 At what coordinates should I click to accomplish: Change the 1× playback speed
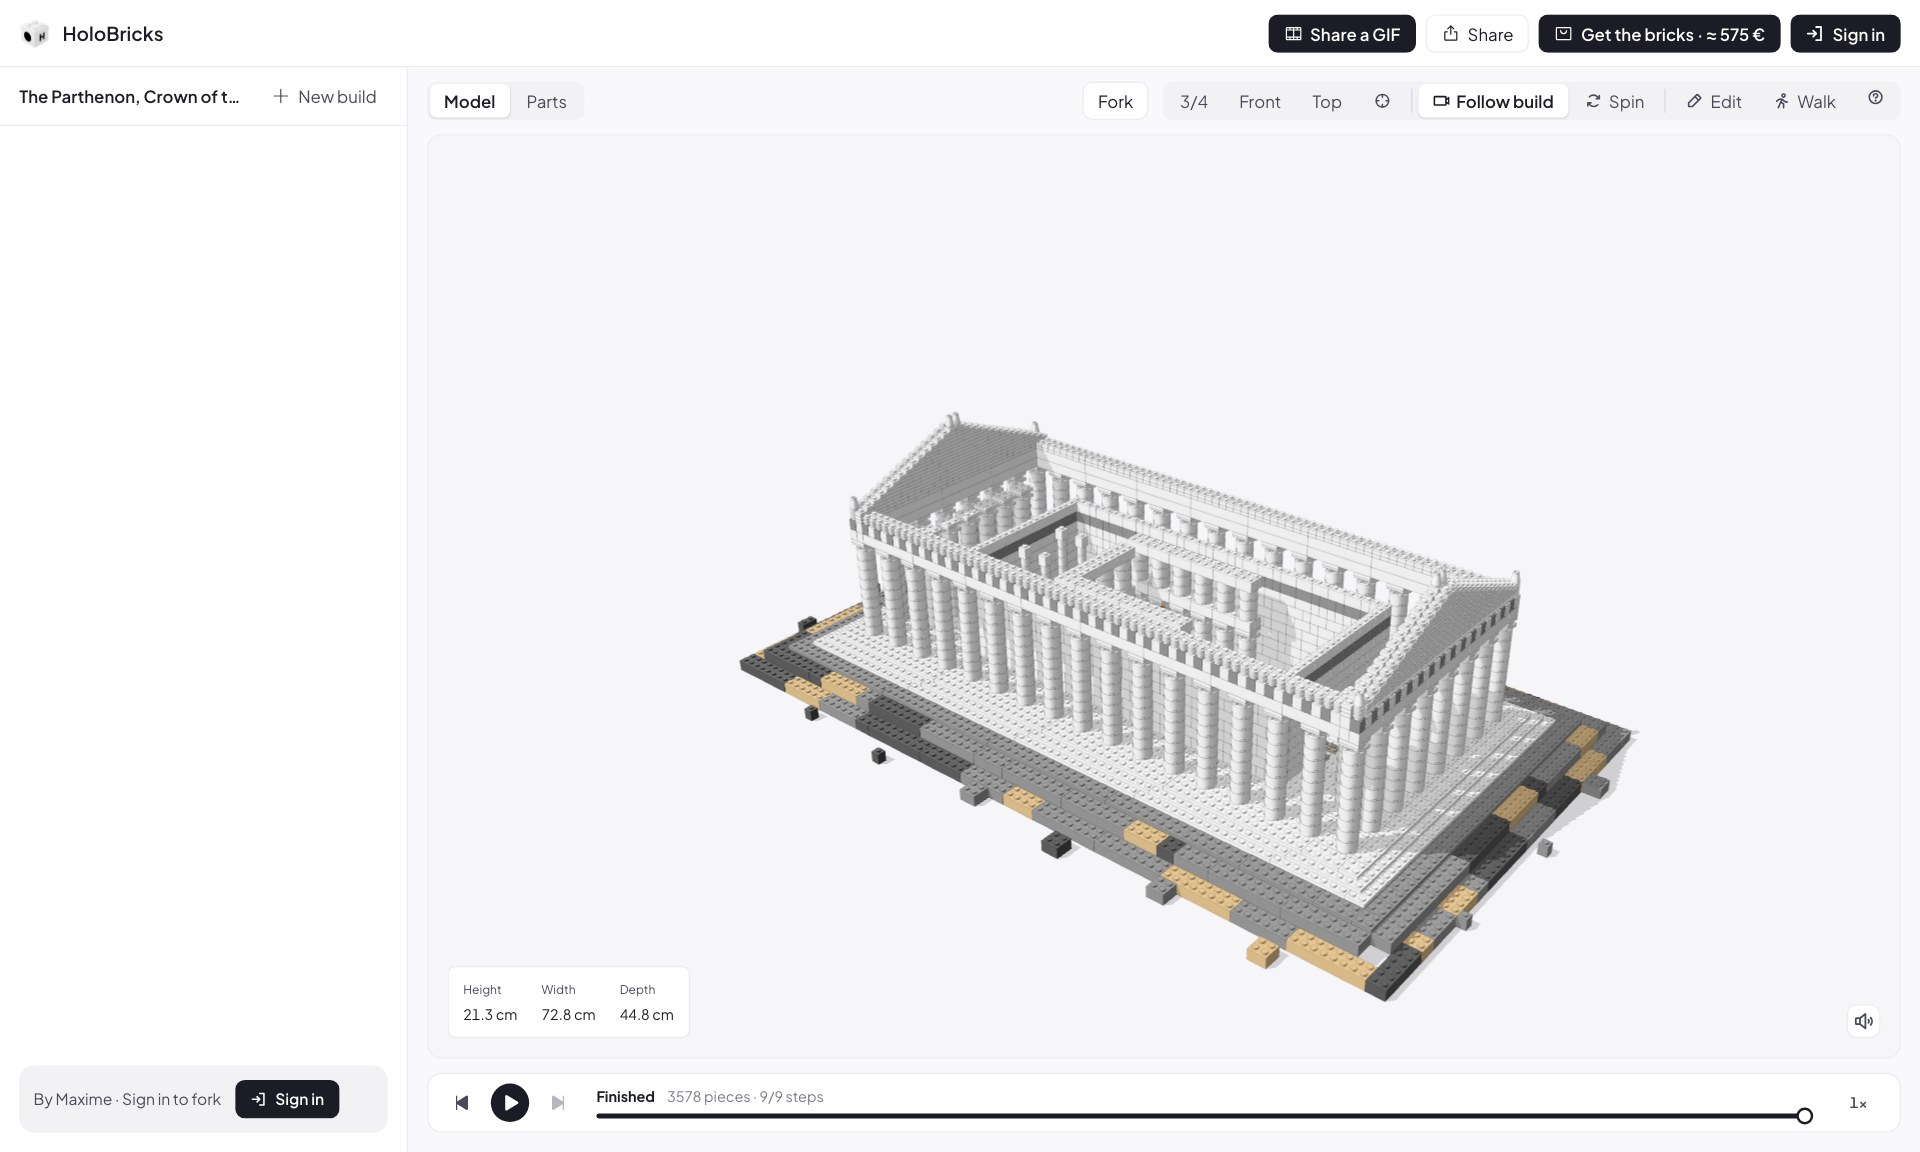1858,1103
